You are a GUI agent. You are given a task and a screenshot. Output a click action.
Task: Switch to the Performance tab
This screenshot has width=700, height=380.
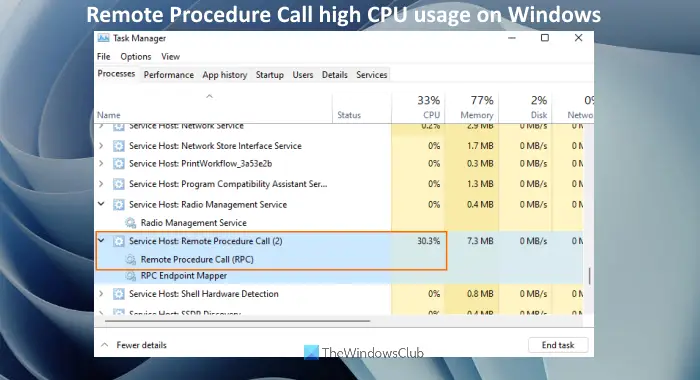click(x=169, y=75)
